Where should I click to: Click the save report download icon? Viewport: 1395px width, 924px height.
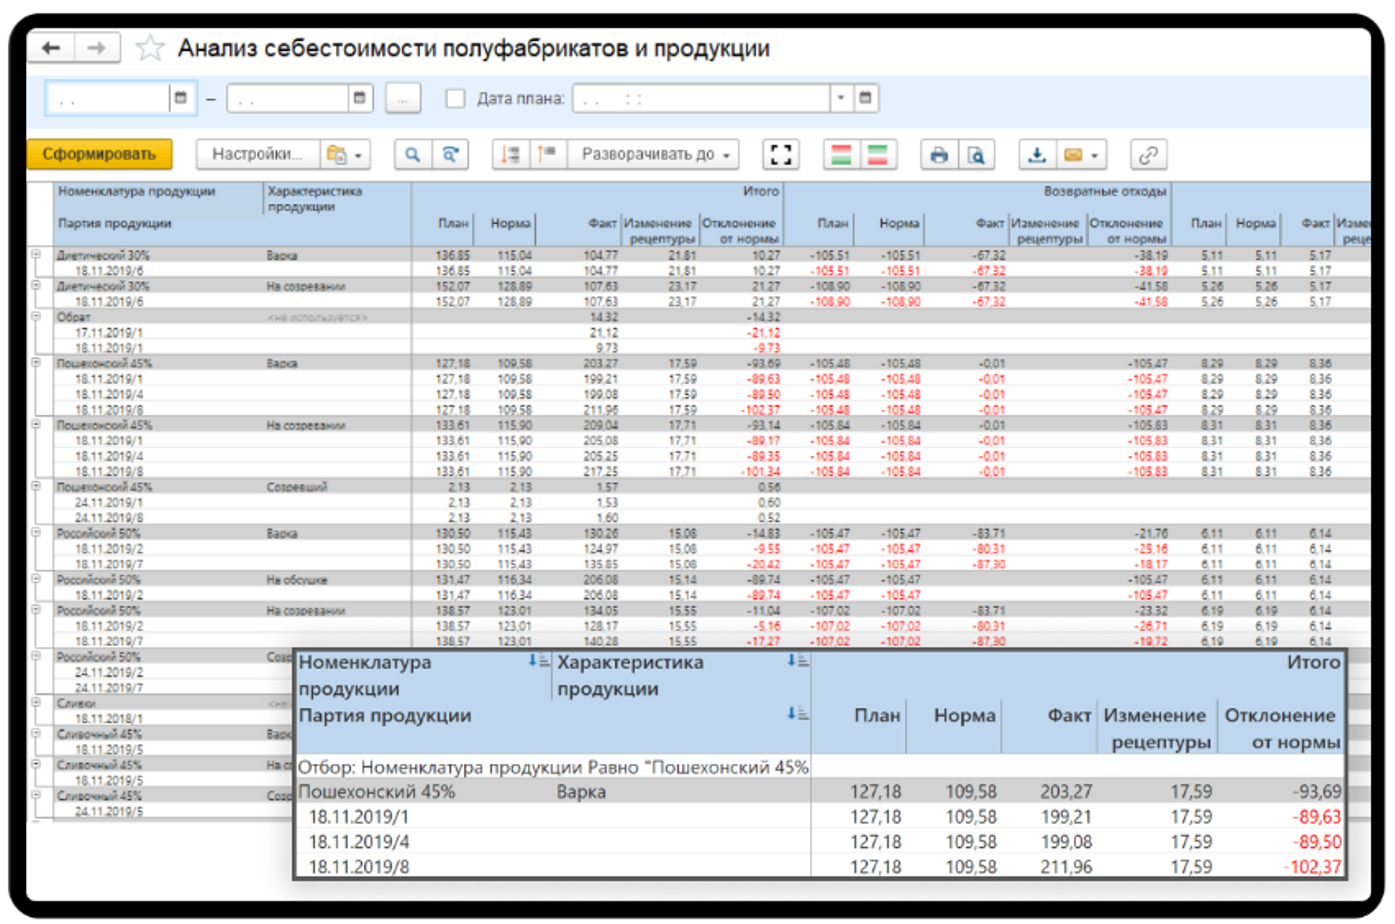(1037, 154)
